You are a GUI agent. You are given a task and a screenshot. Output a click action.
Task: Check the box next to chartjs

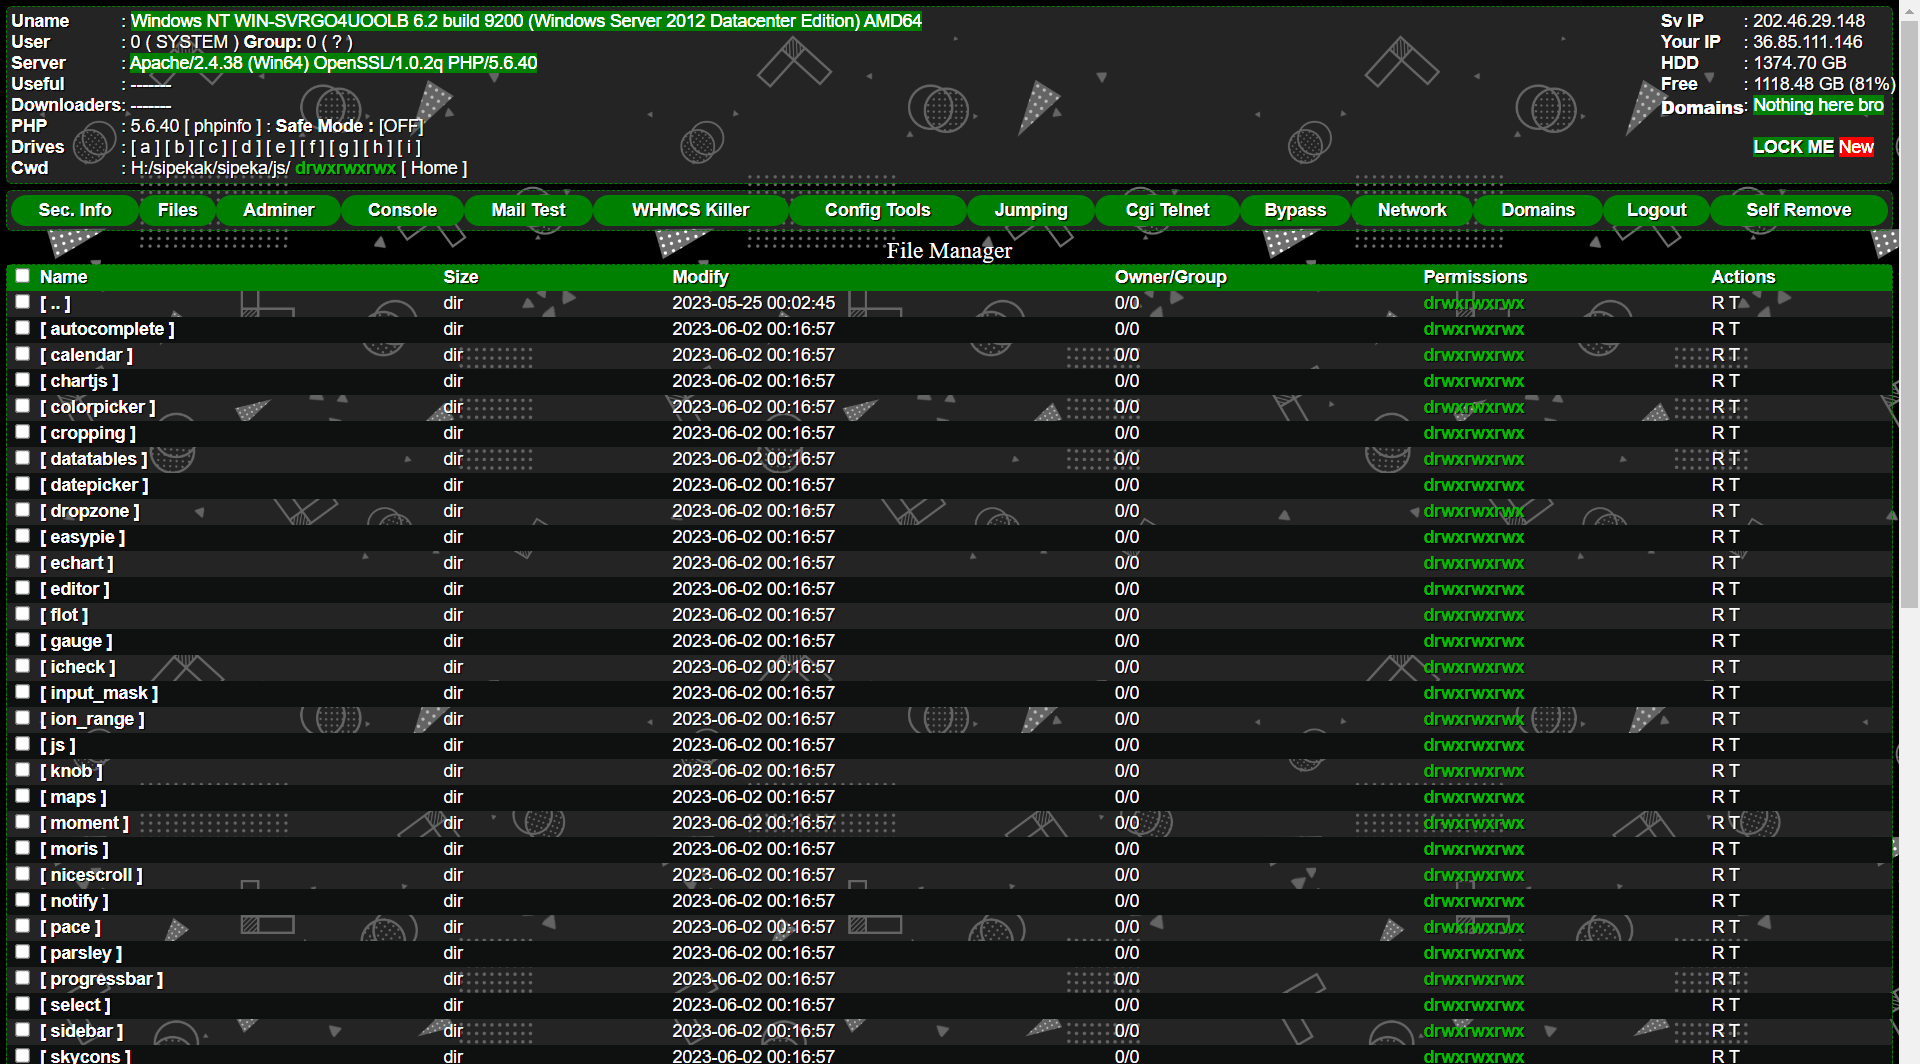coord(22,380)
